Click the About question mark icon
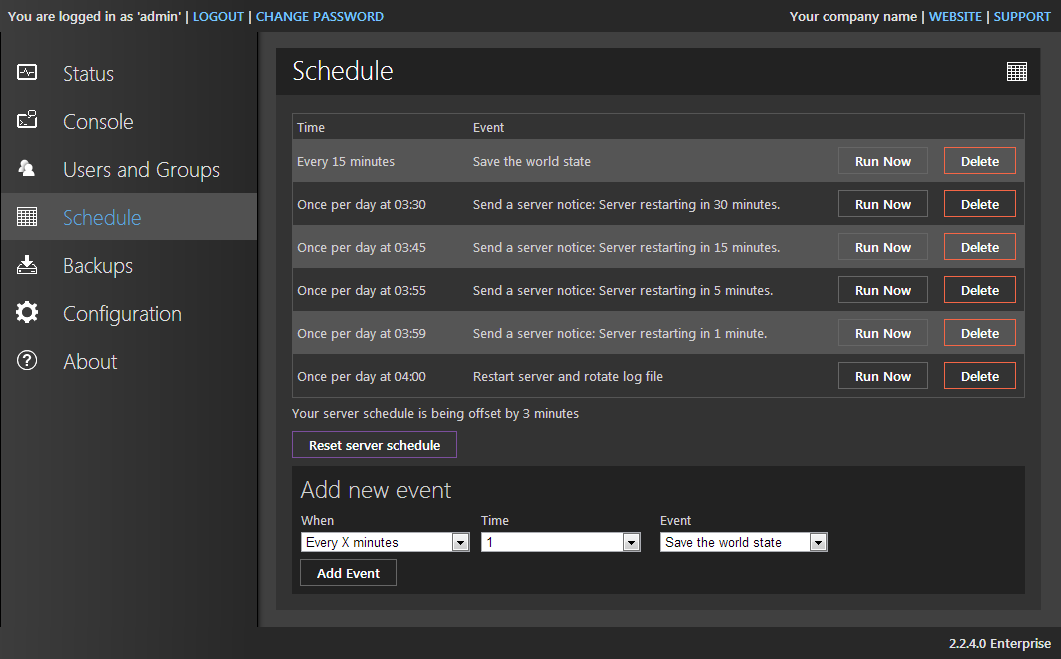Viewport: 1061px width, 659px height. pos(27,361)
